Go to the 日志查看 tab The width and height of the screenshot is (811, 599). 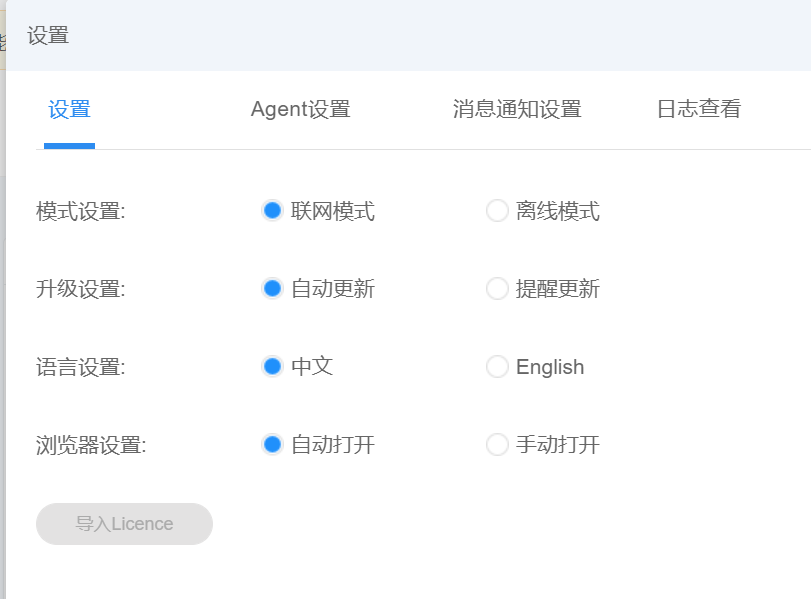(698, 109)
